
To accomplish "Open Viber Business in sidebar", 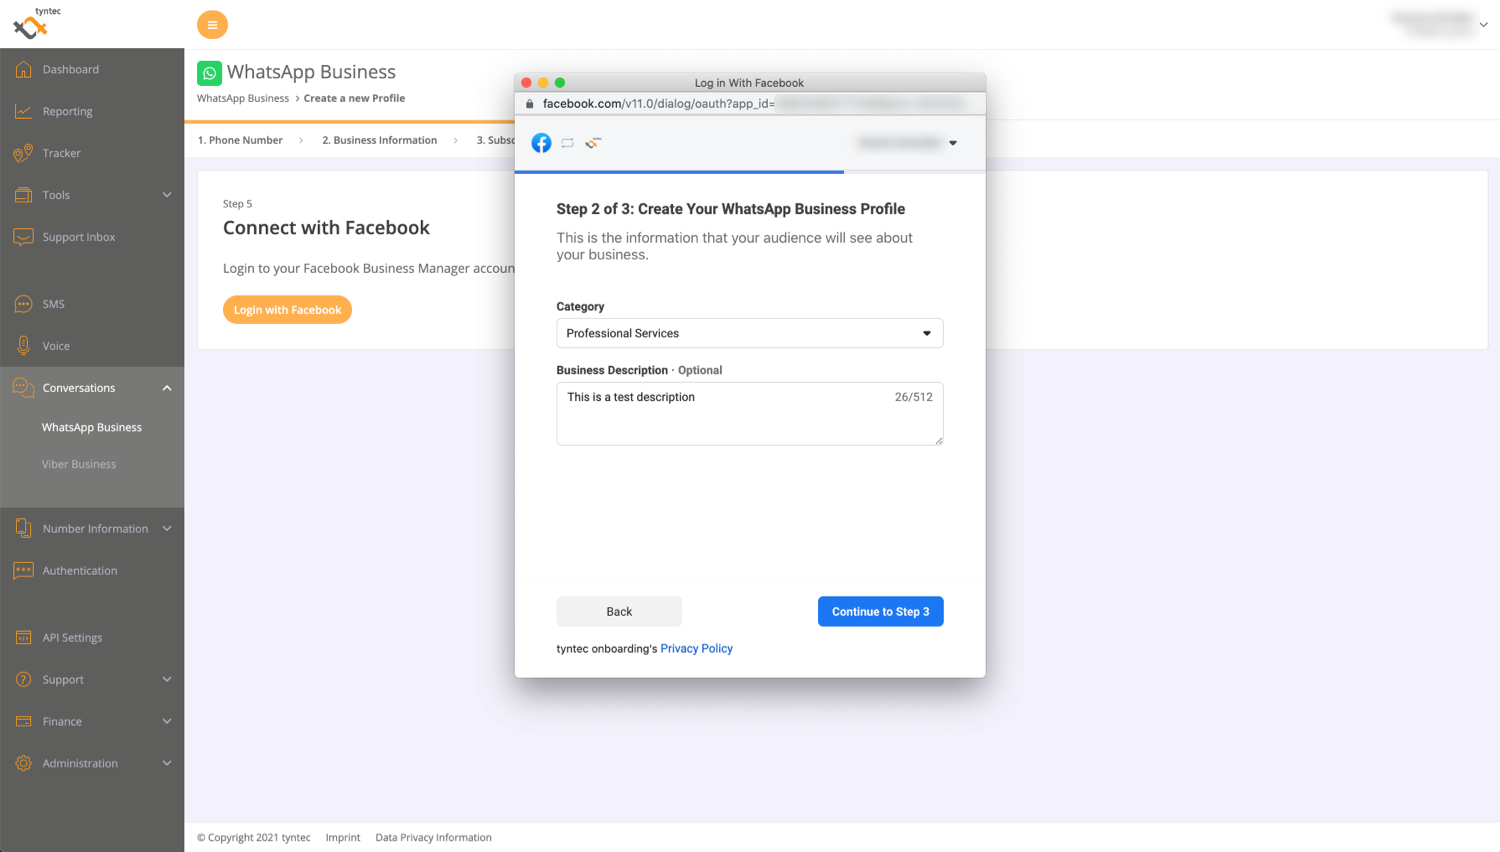I will tap(79, 464).
